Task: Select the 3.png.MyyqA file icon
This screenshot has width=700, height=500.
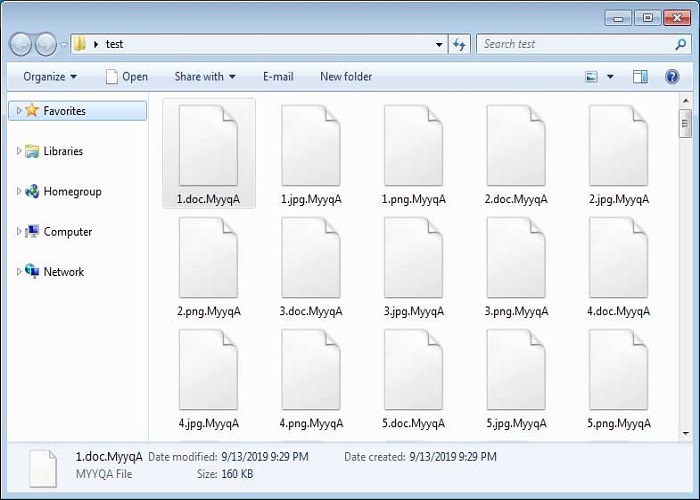Action: coord(516,258)
